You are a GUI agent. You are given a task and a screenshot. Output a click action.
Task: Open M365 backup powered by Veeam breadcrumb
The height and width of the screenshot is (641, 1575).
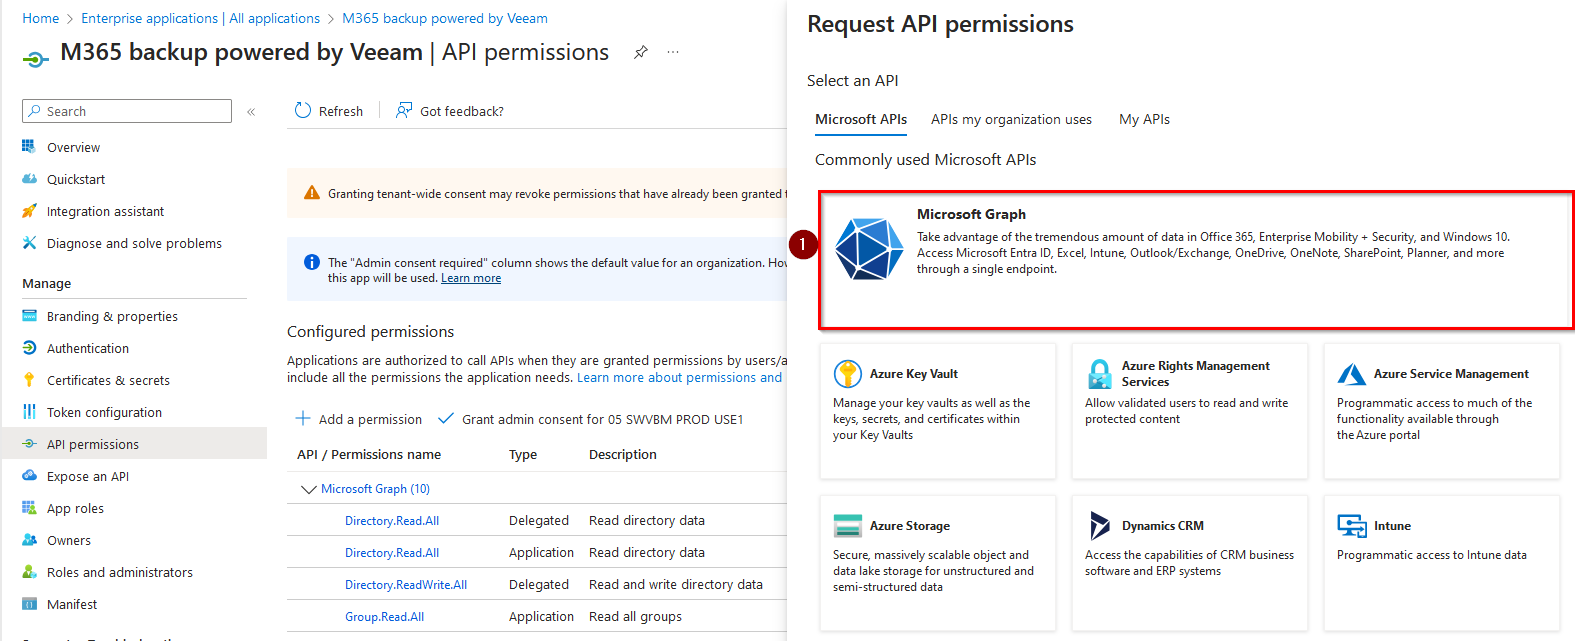coord(445,18)
